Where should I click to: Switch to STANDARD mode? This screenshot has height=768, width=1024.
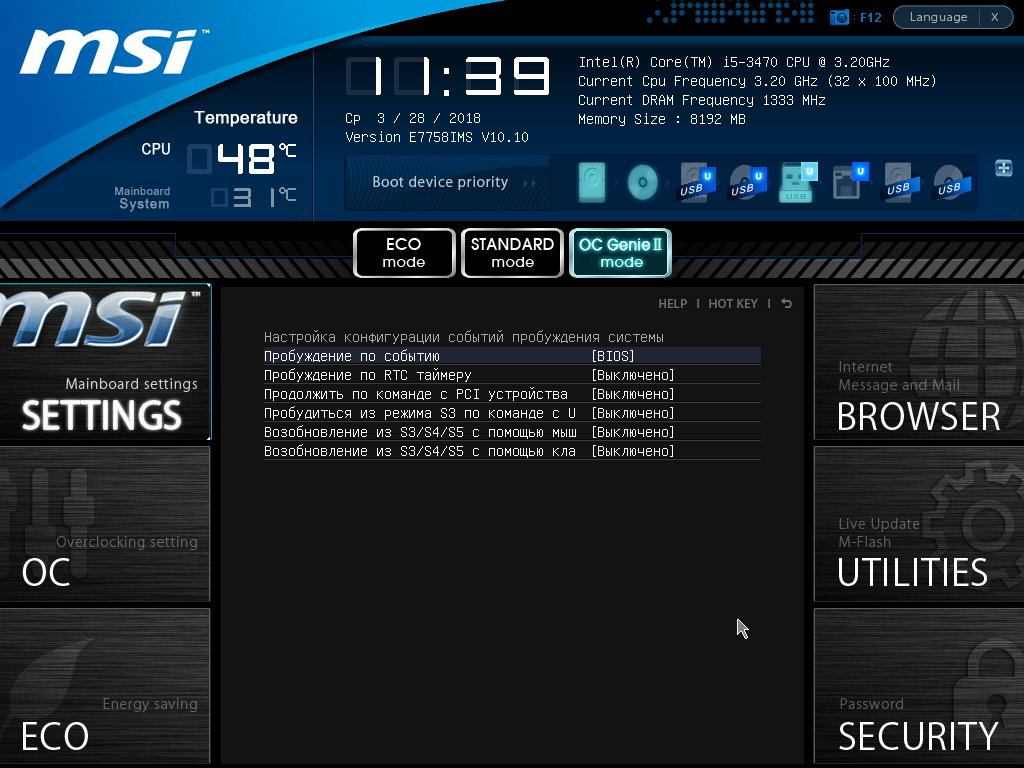point(512,253)
